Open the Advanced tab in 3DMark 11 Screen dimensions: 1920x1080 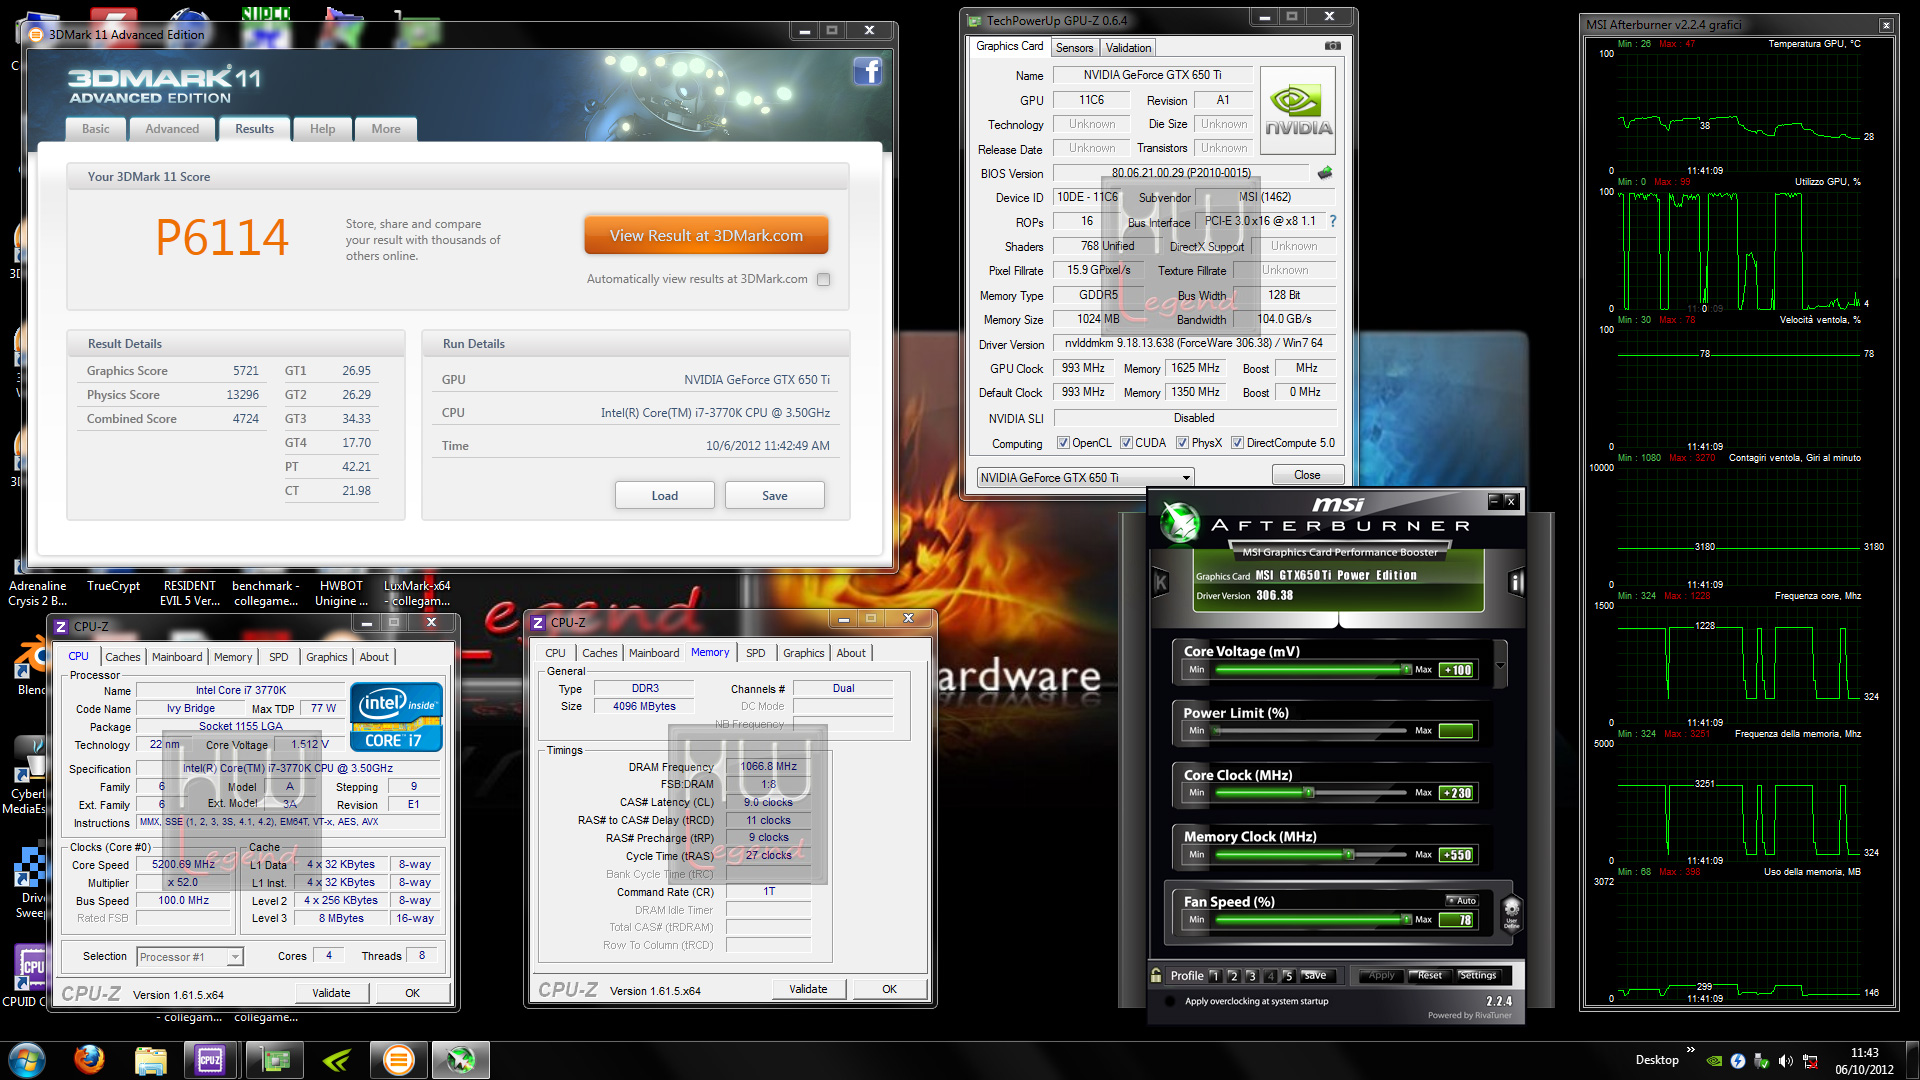(x=172, y=129)
